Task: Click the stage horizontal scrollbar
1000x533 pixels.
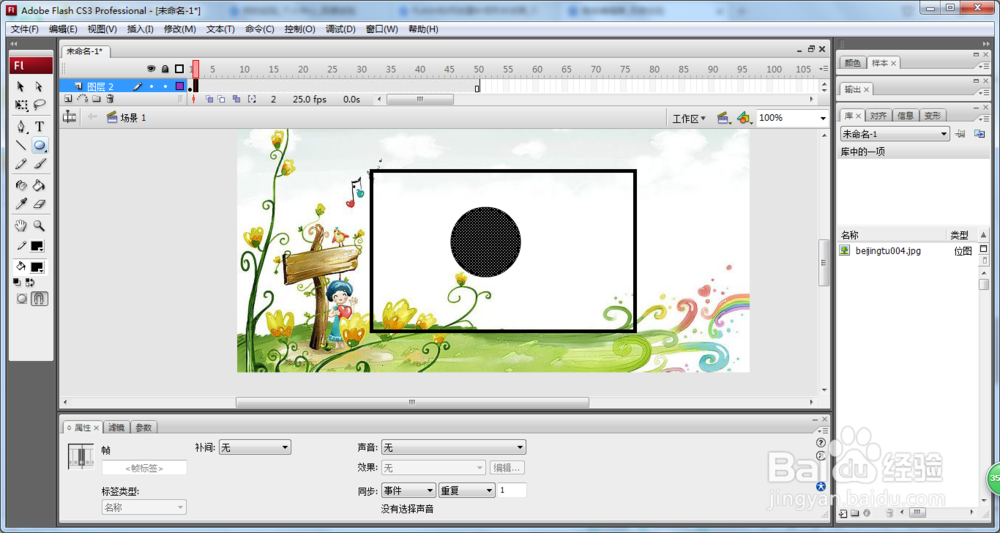Action: 412,402
